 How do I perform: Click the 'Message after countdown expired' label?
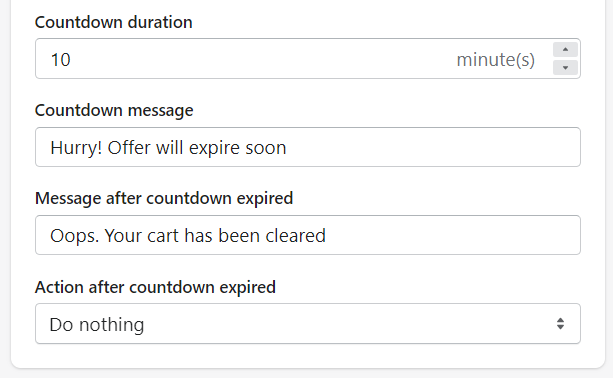tap(164, 199)
